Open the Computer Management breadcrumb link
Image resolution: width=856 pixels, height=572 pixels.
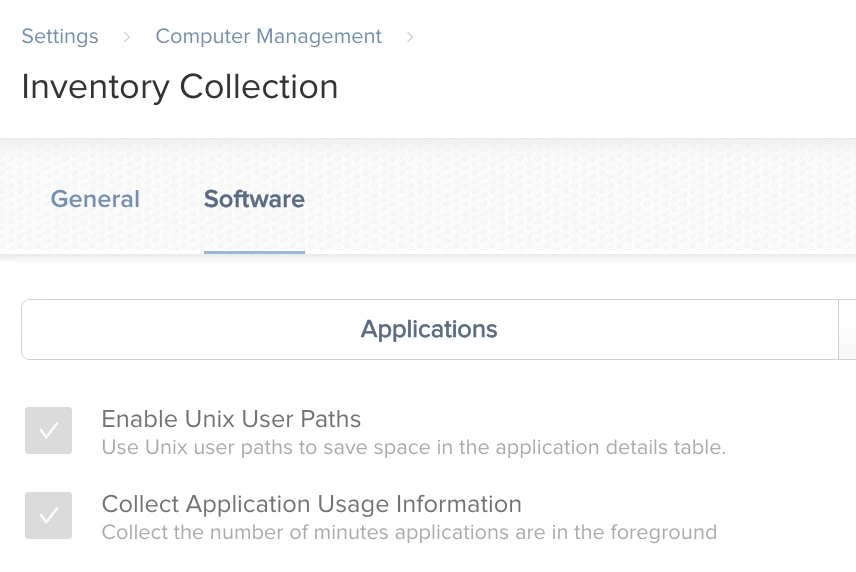(268, 37)
